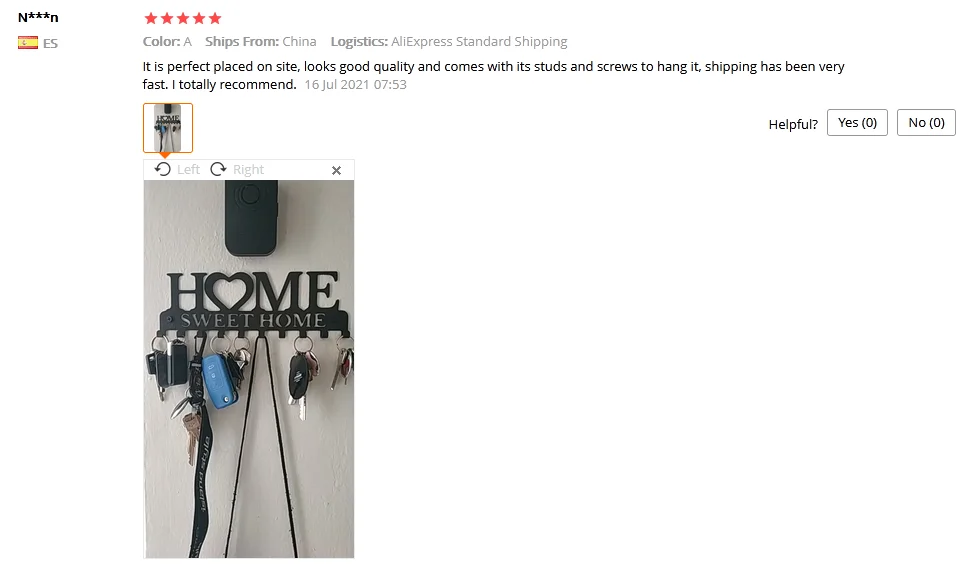
Task: Click the 'Ships From: China' text
Action: click(x=261, y=42)
